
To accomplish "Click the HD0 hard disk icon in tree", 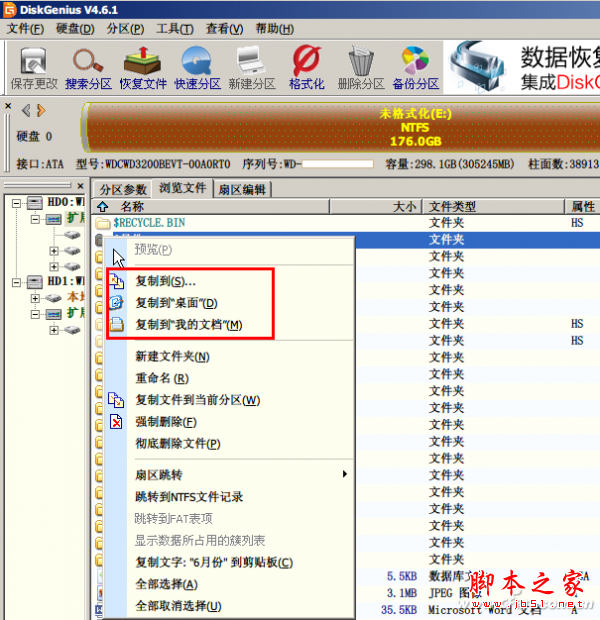I will click(x=35, y=203).
